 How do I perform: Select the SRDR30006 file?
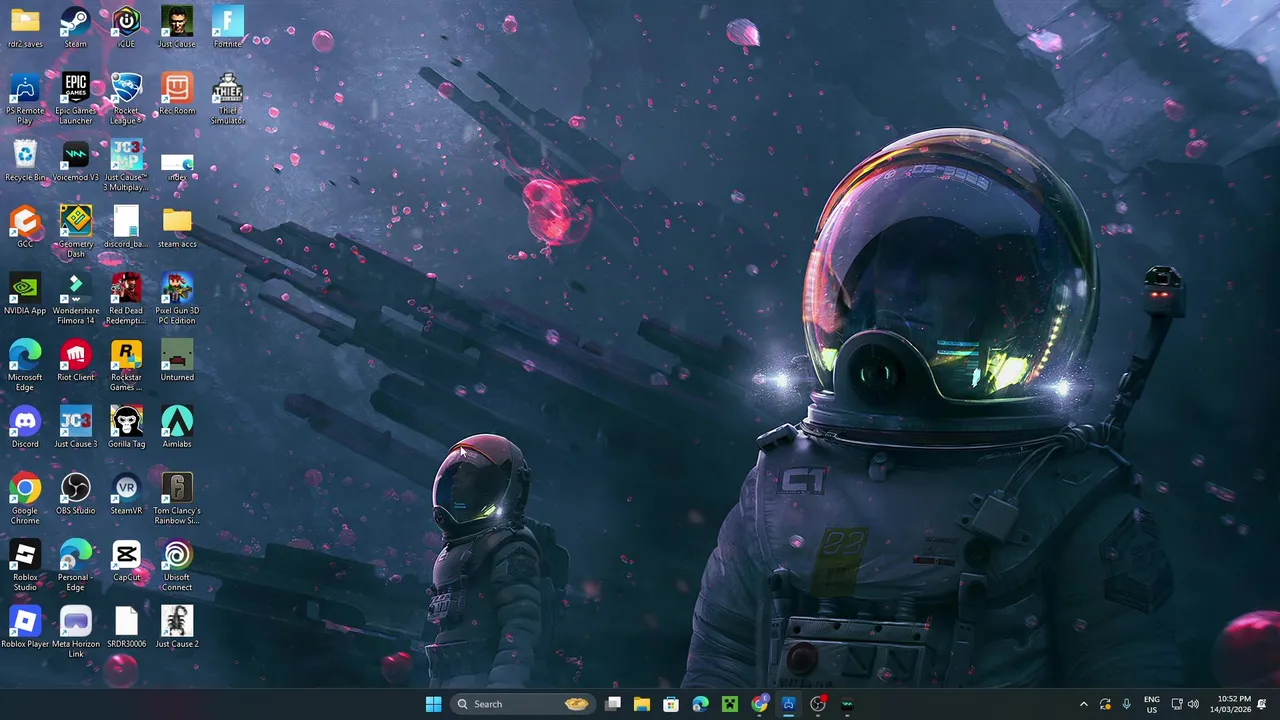[126, 628]
